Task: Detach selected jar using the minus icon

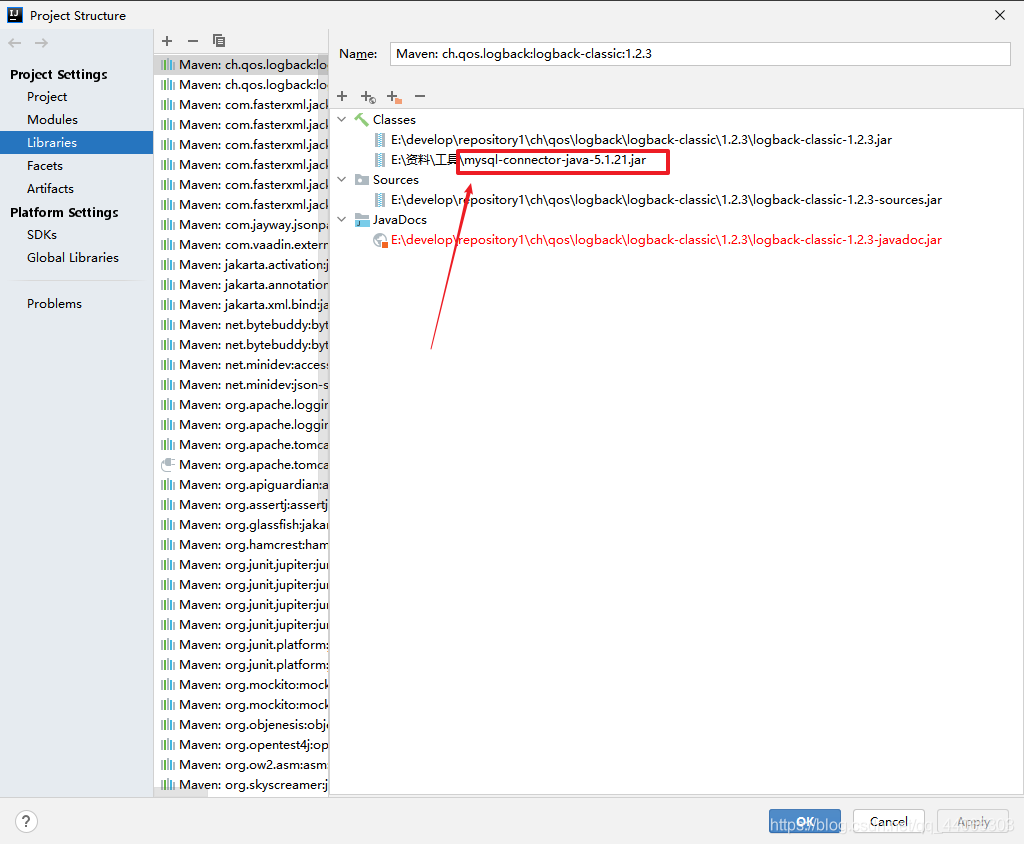Action: point(420,96)
